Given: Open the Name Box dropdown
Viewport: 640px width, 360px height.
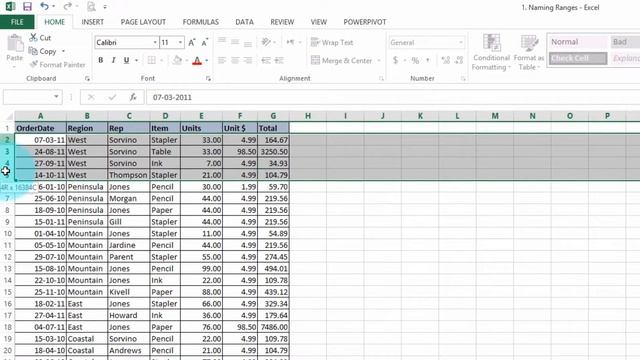Looking at the screenshot, I should [x=56, y=97].
